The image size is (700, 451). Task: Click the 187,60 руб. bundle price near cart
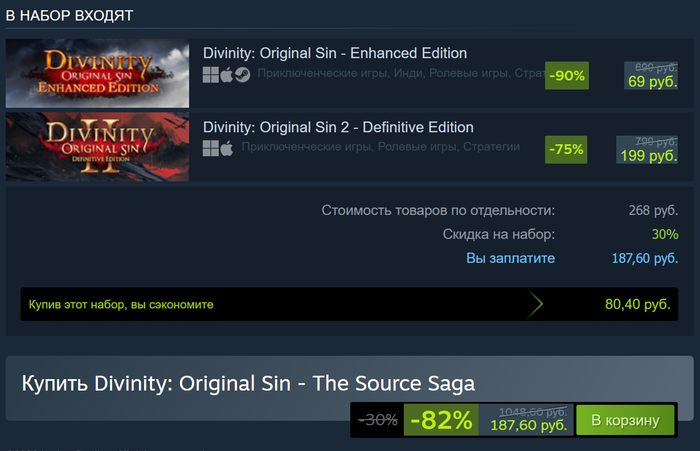528,426
